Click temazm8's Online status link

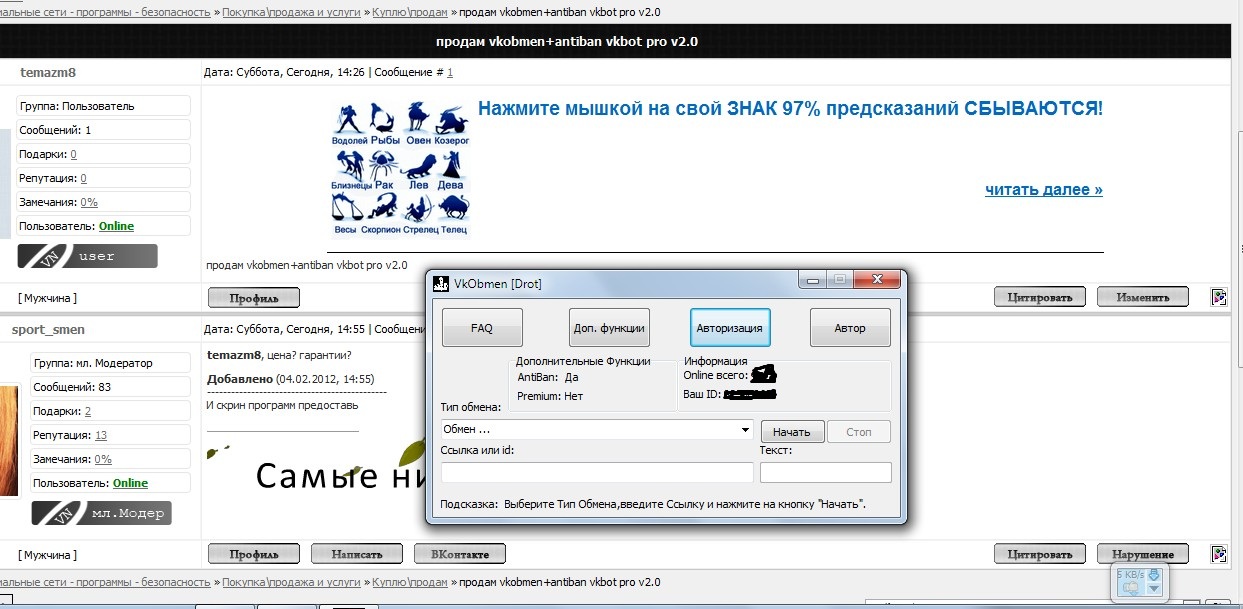[116, 226]
